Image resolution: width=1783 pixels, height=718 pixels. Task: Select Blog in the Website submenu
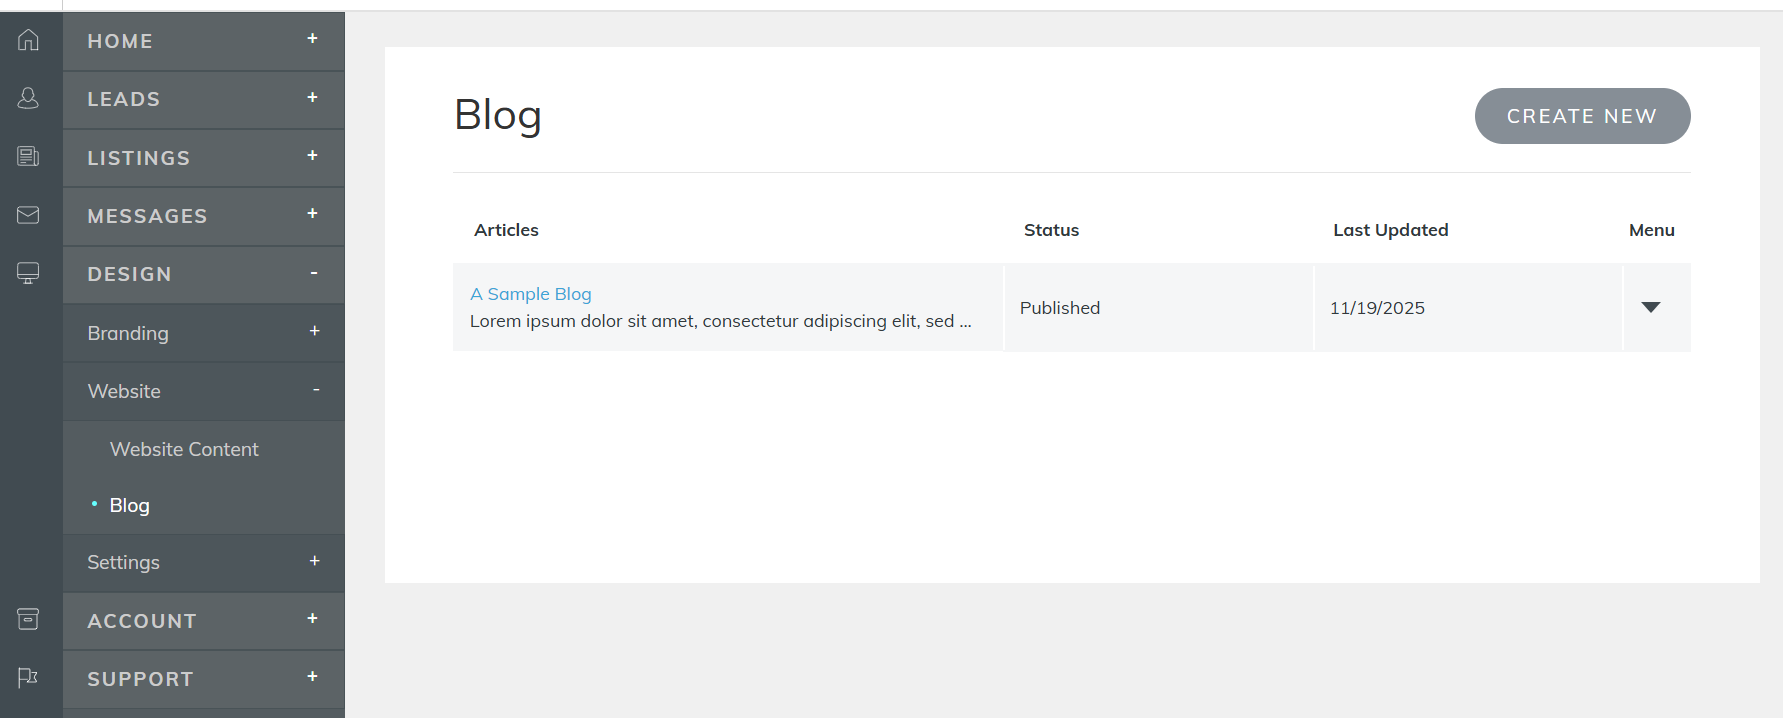tap(129, 505)
